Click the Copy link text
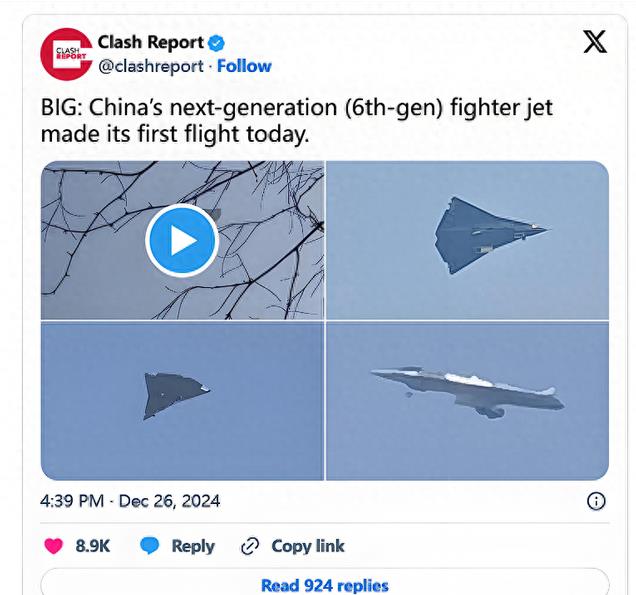Screen dimensions: 636x595 click(x=308, y=546)
